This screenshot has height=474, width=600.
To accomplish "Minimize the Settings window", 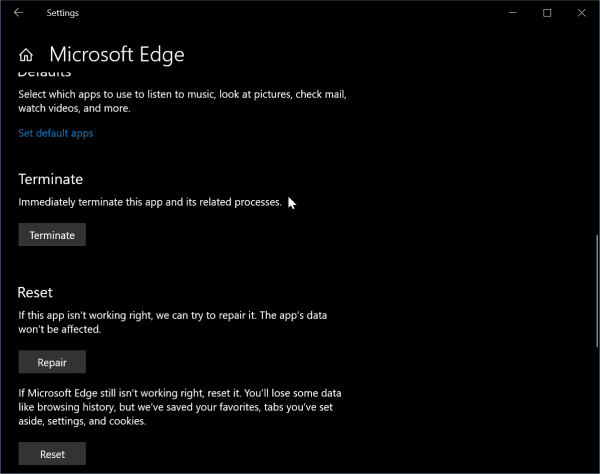I will coord(513,13).
